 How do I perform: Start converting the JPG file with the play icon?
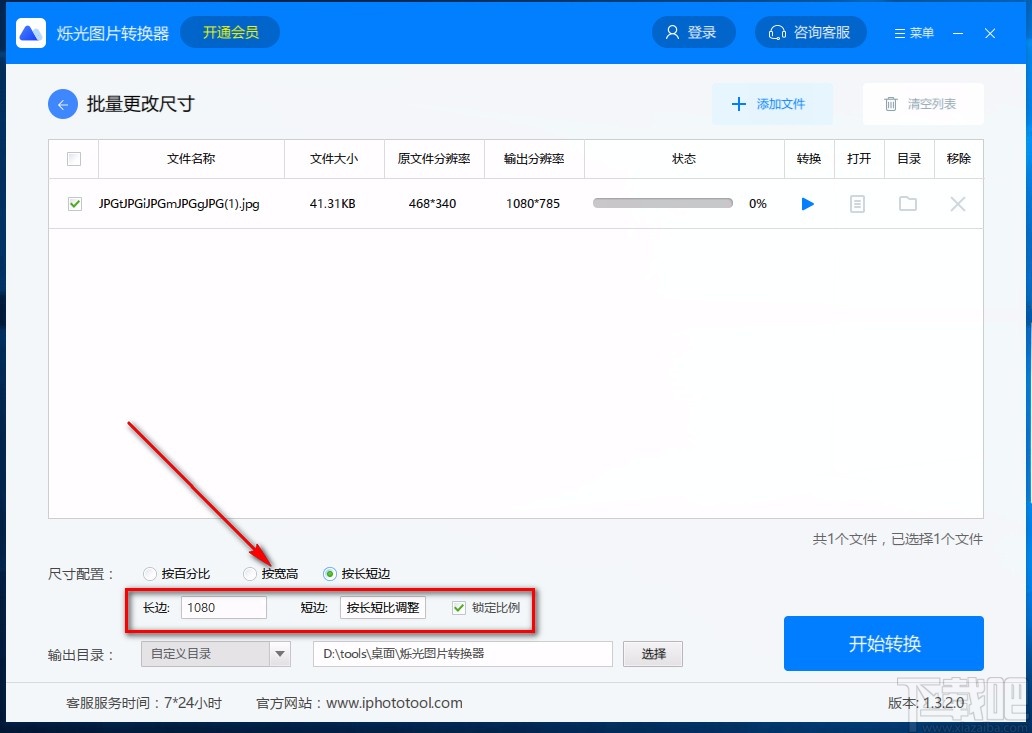pyautogui.click(x=807, y=203)
